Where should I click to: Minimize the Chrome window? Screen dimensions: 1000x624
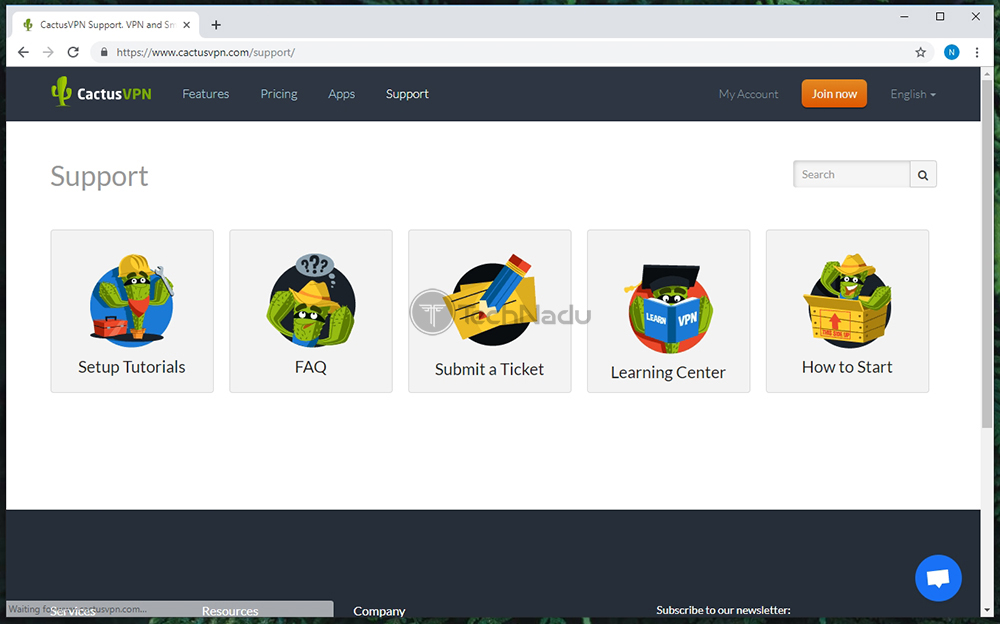pos(904,17)
